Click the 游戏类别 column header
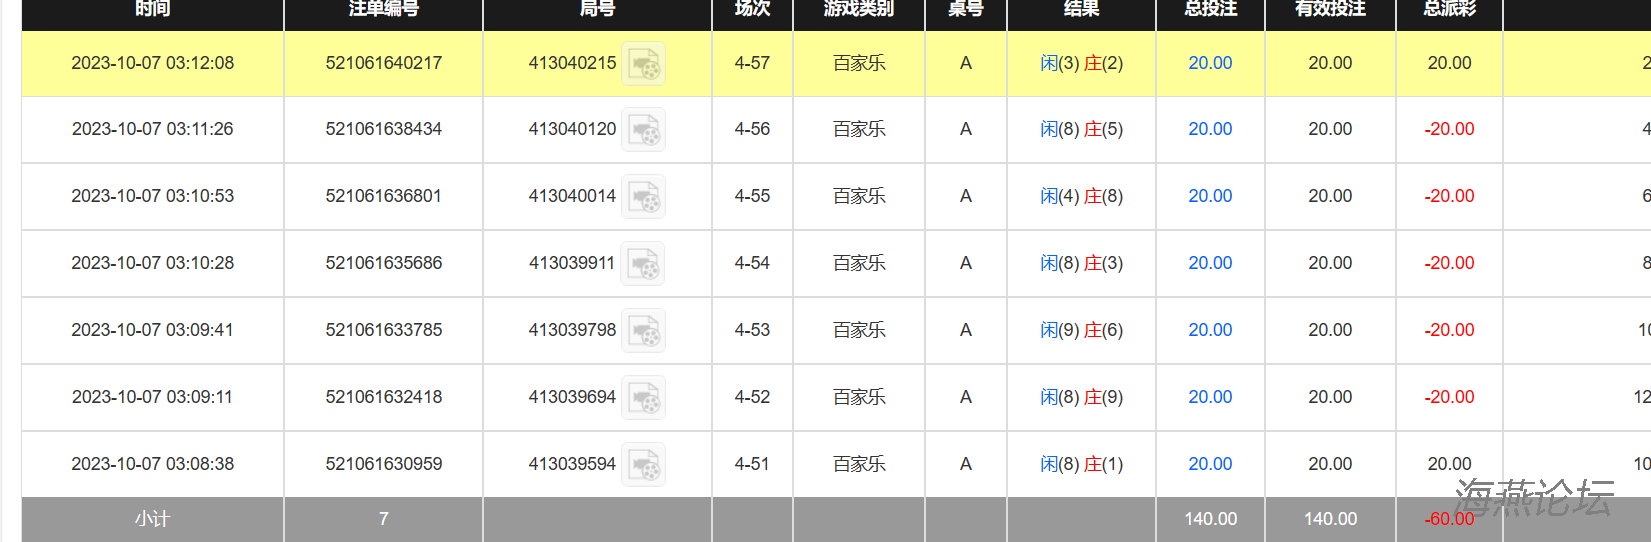Image resolution: width=1651 pixels, height=542 pixels. [859, 8]
